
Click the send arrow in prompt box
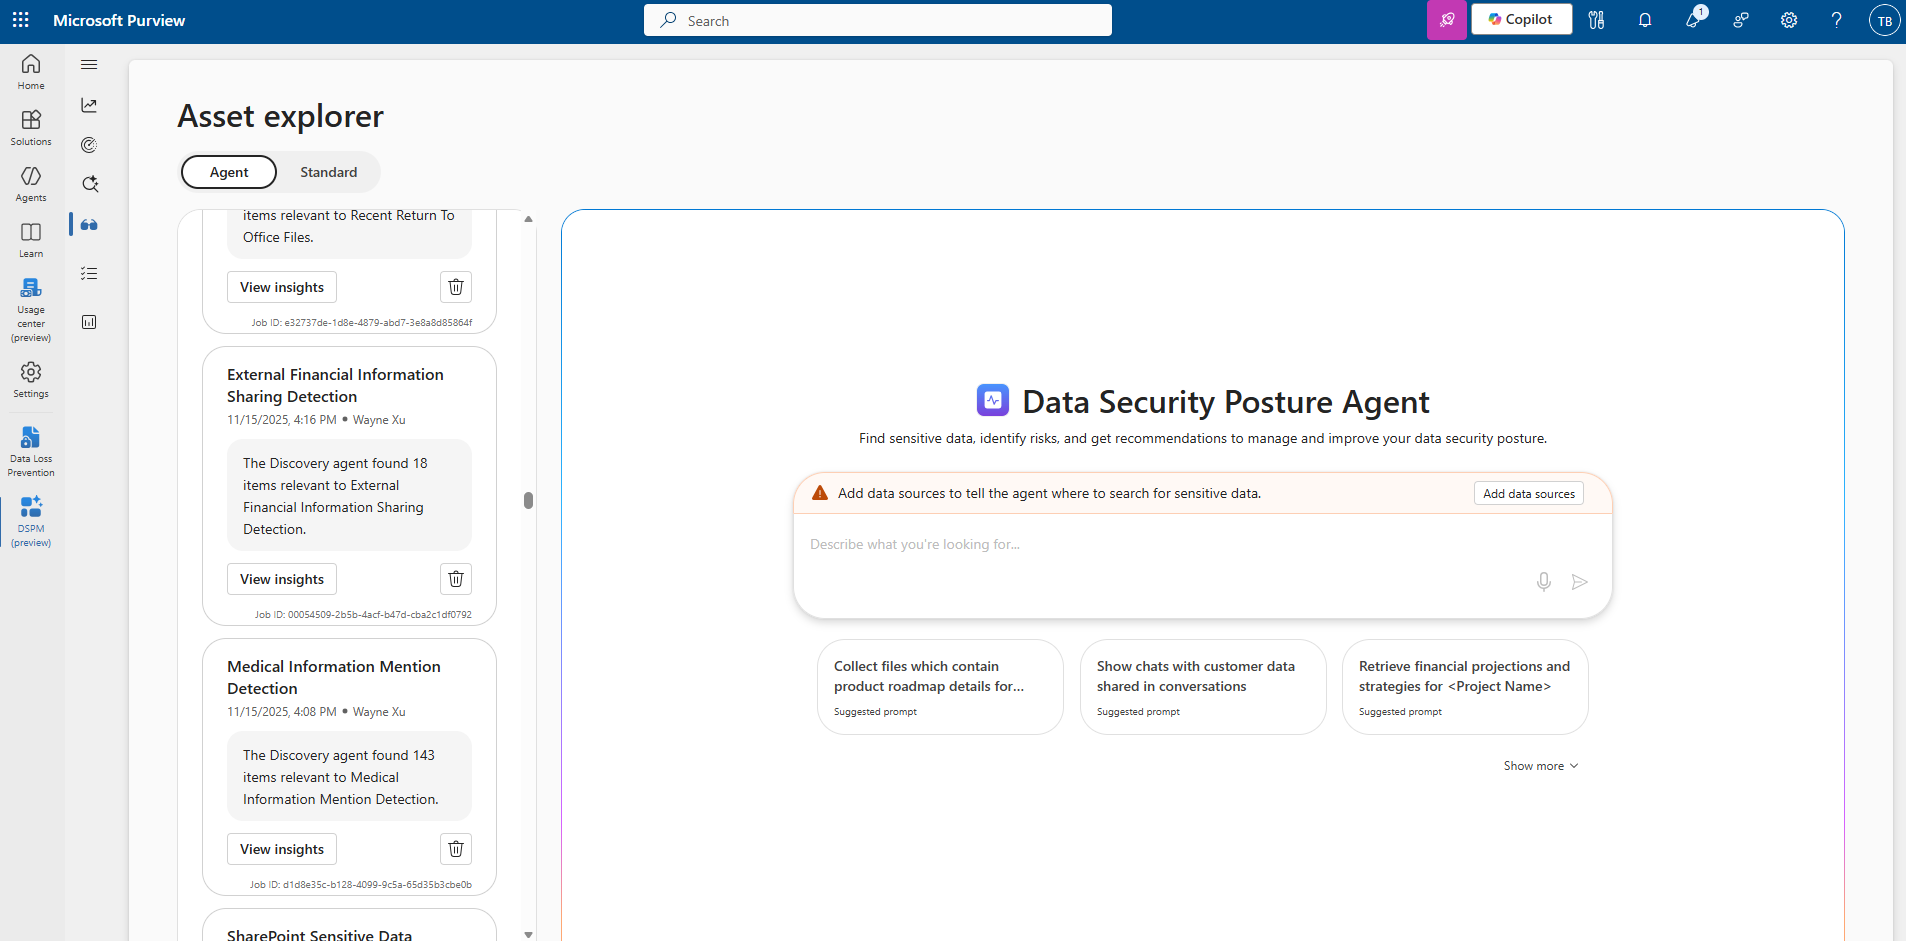[1580, 582]
